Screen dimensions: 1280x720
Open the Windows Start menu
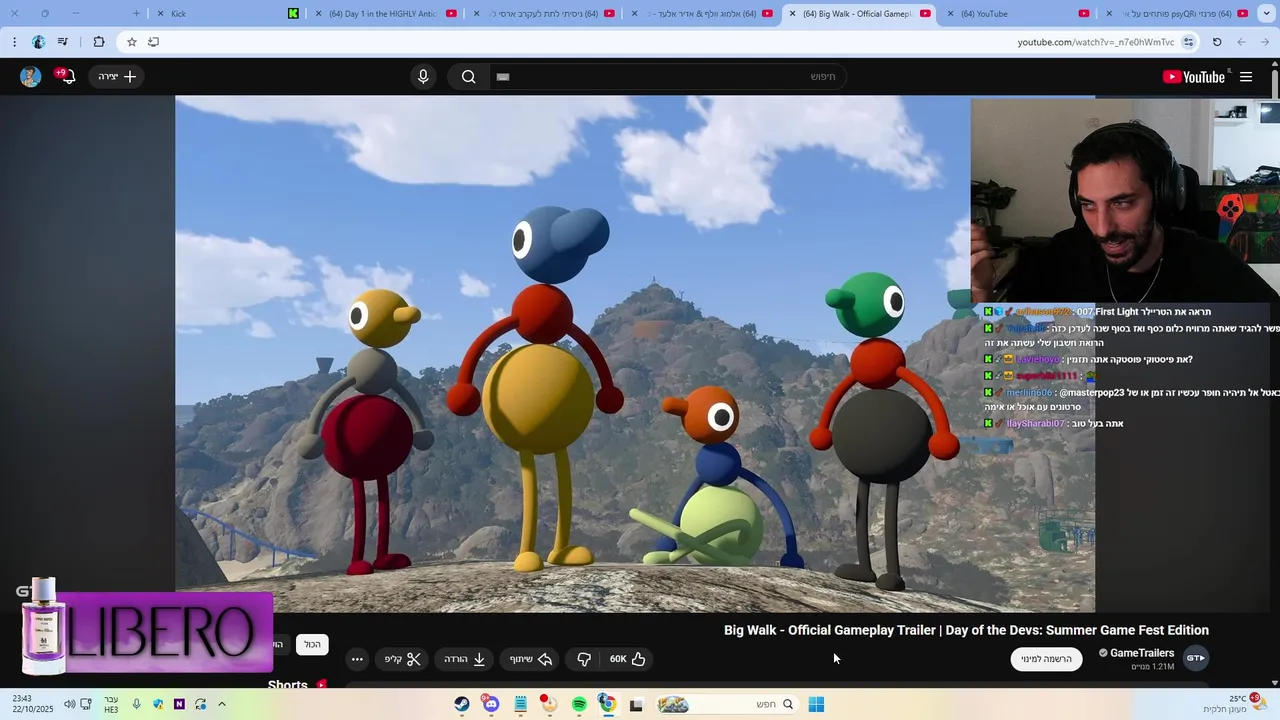[x=816, y=704]
